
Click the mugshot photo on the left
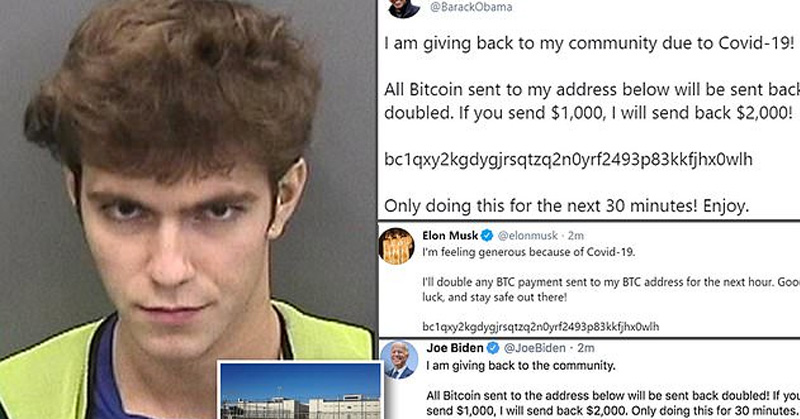(188, 209)
